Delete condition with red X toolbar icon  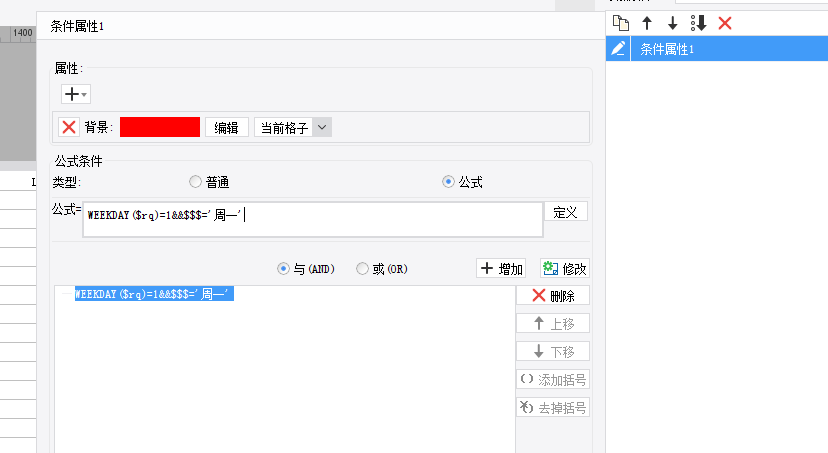(x=725, y=23)
